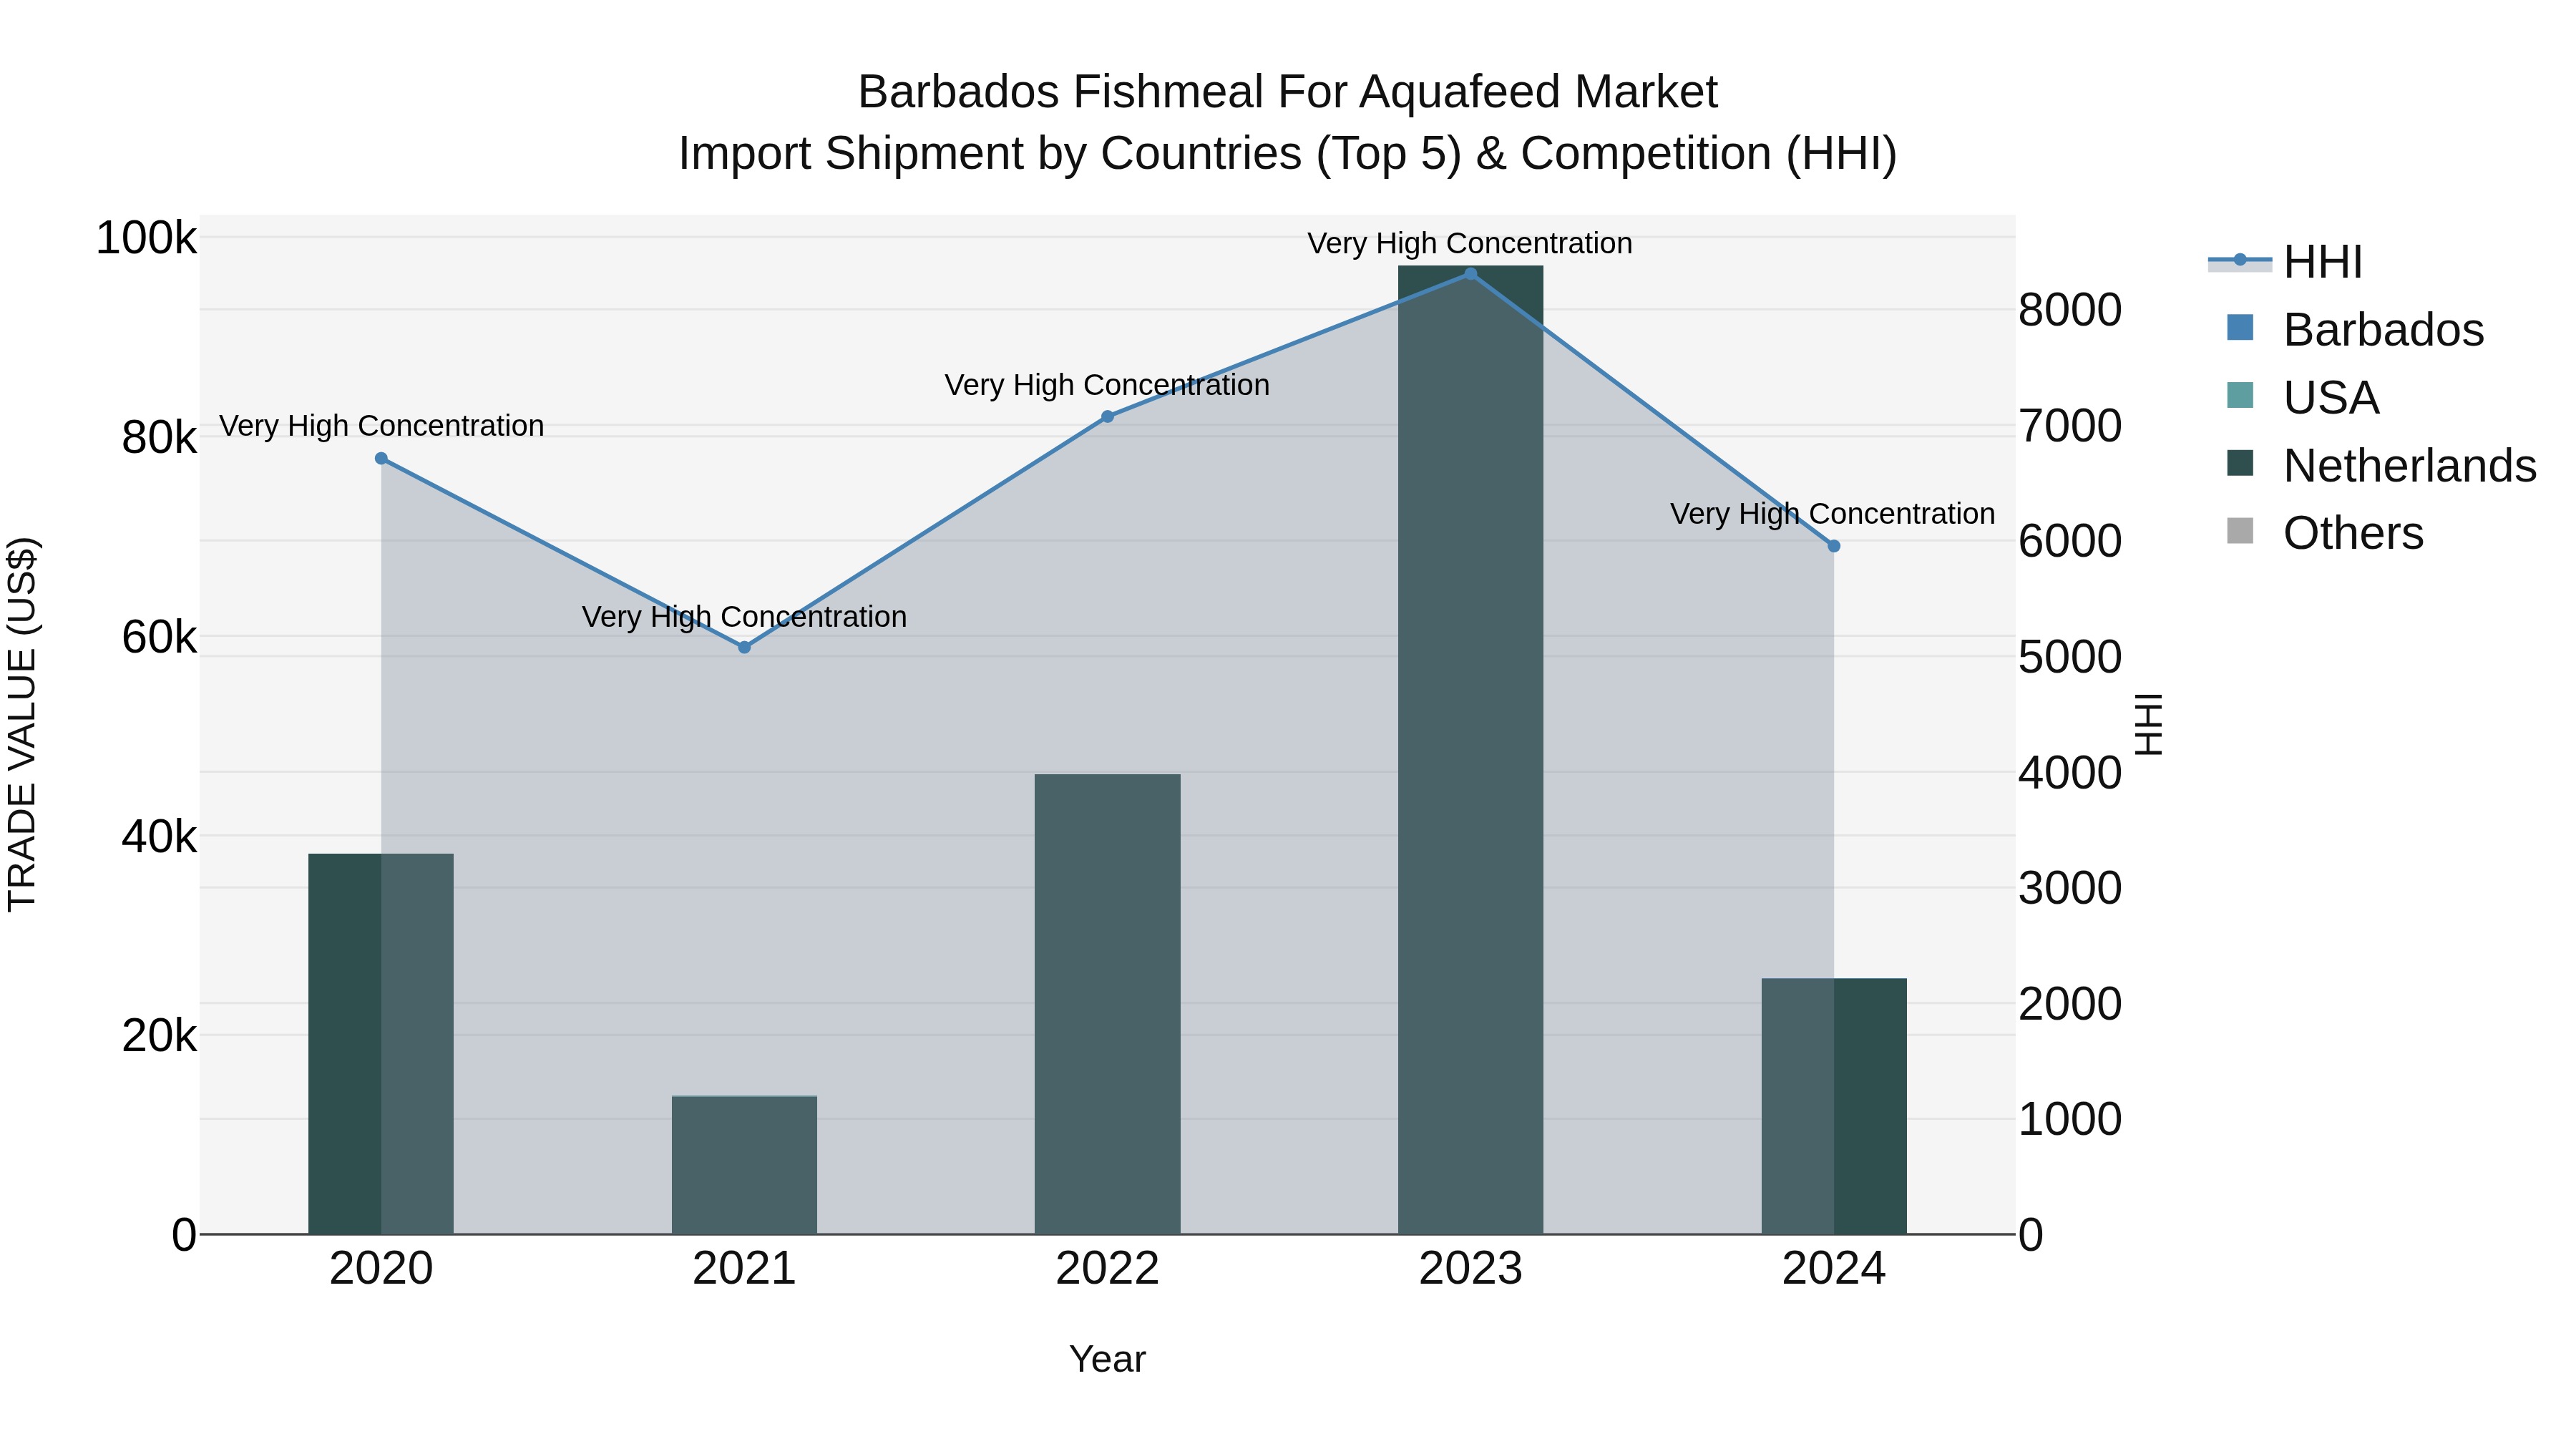The width and height of the screenshot is (2576, 1449).
Task: Click 2024 'Very High Concentration' annotation
Action: point(1833,514)
